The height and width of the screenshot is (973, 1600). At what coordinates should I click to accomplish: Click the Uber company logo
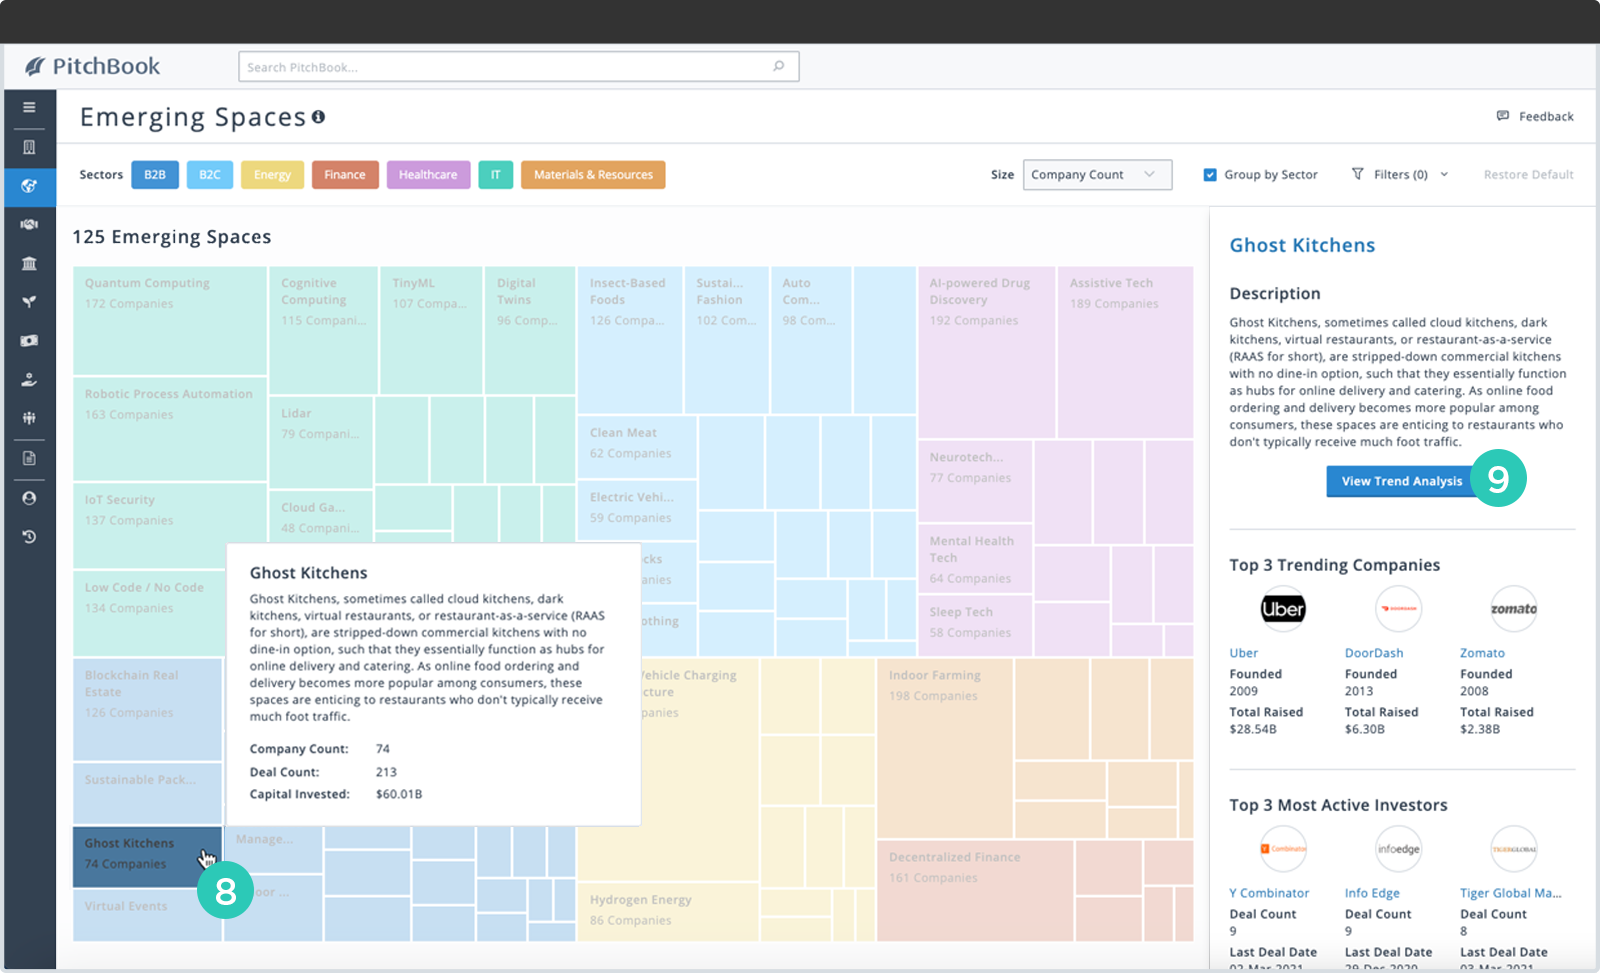tap(1283, 609)
